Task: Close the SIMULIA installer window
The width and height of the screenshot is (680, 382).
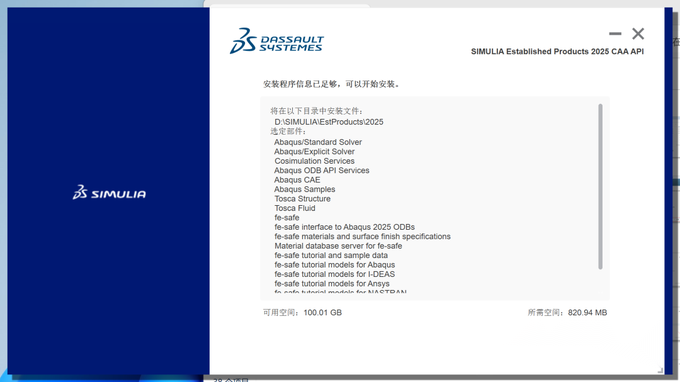Action: pos(638,33)
